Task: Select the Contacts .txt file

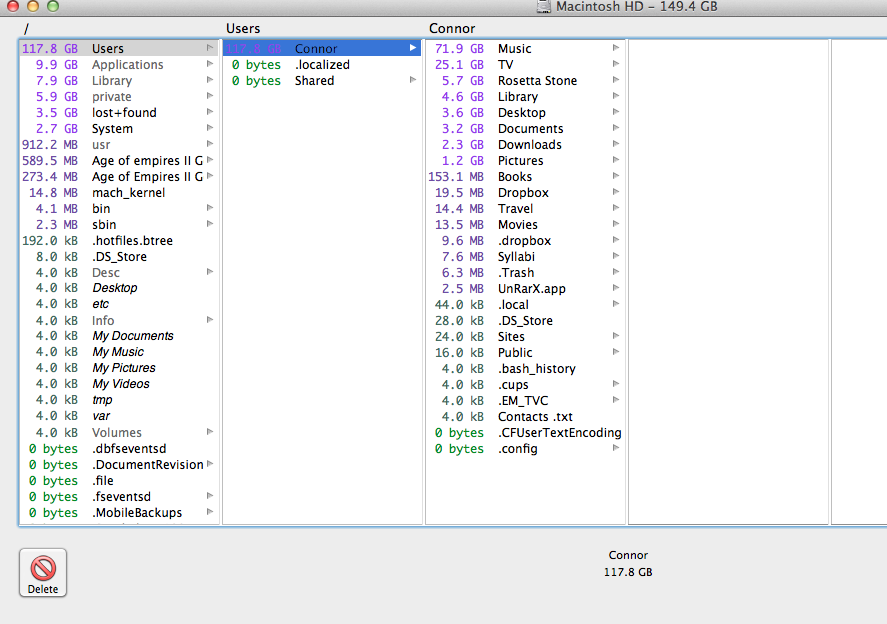Action: tap(526, 416)
